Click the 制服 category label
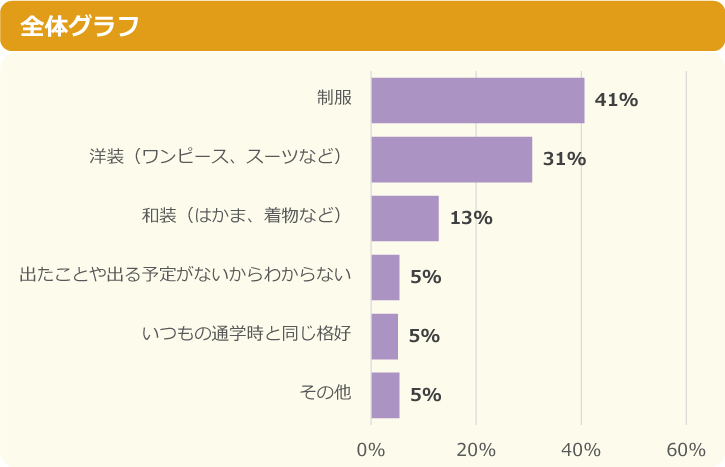Screen dimensions: 725x467 tap(334, 98)
